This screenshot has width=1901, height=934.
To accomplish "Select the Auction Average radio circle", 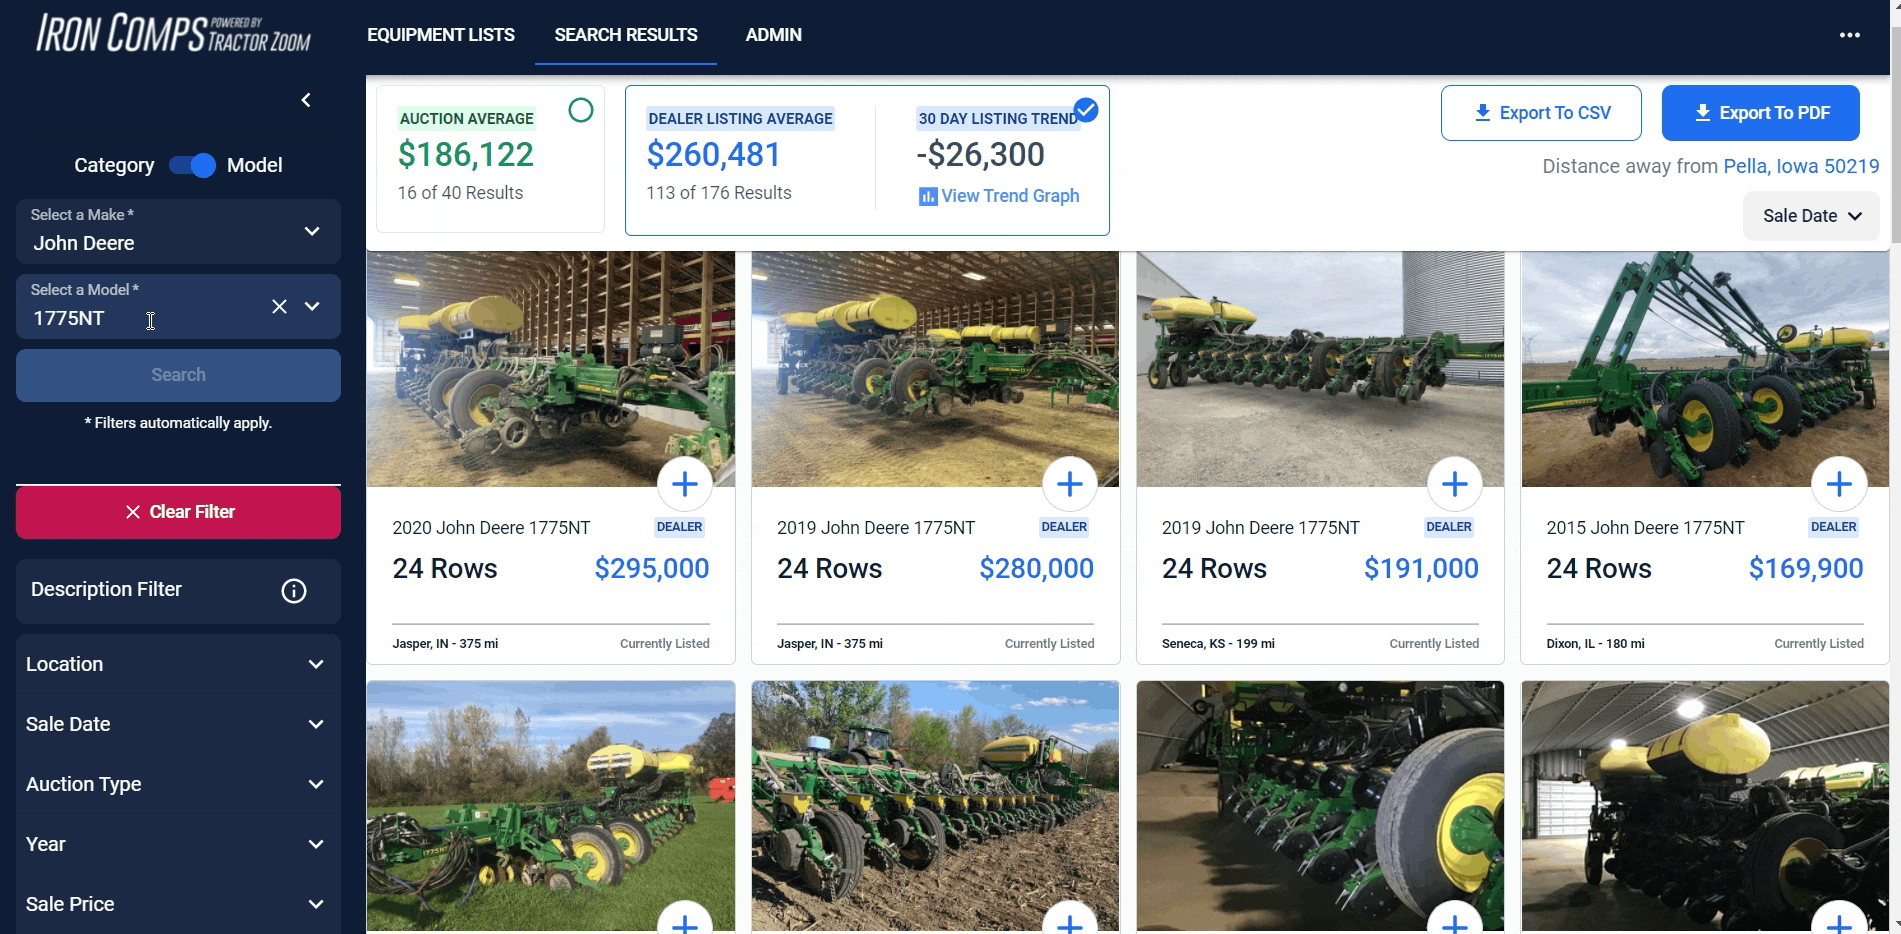I will [581, 110].
